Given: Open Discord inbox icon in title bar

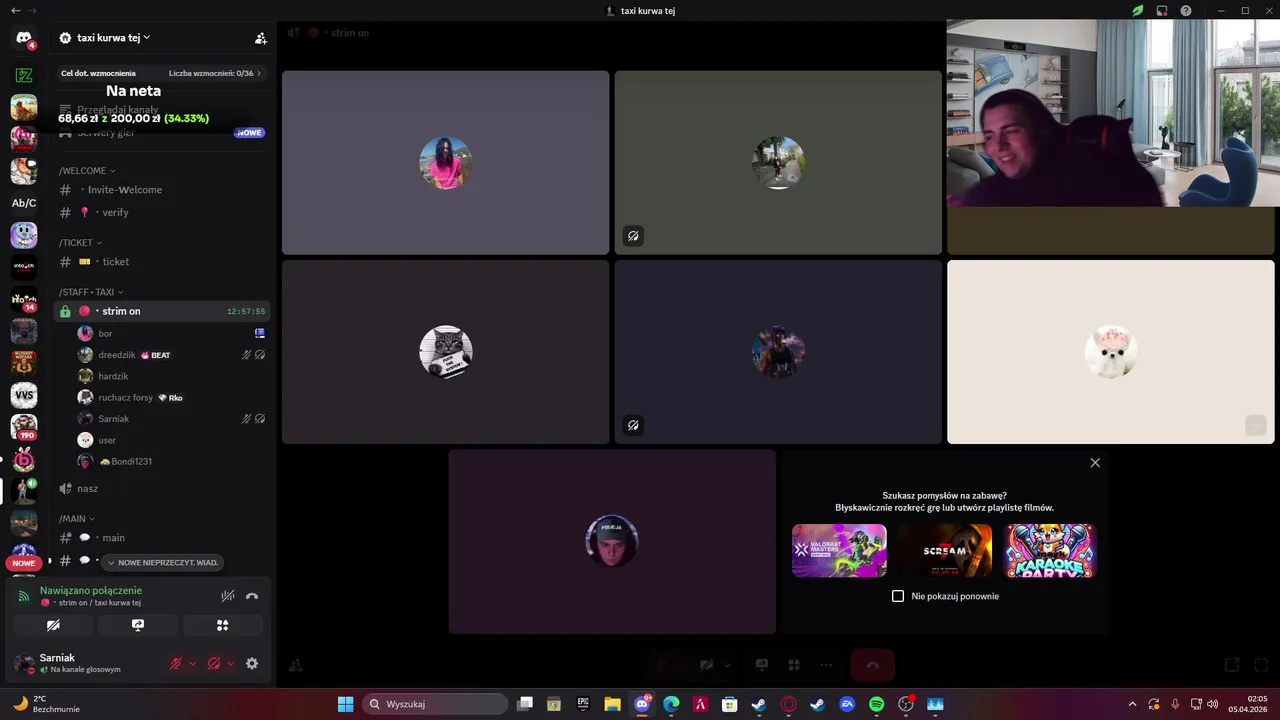Looking at the screenshot, I should pyautogui.click(x=1162, y=11).
